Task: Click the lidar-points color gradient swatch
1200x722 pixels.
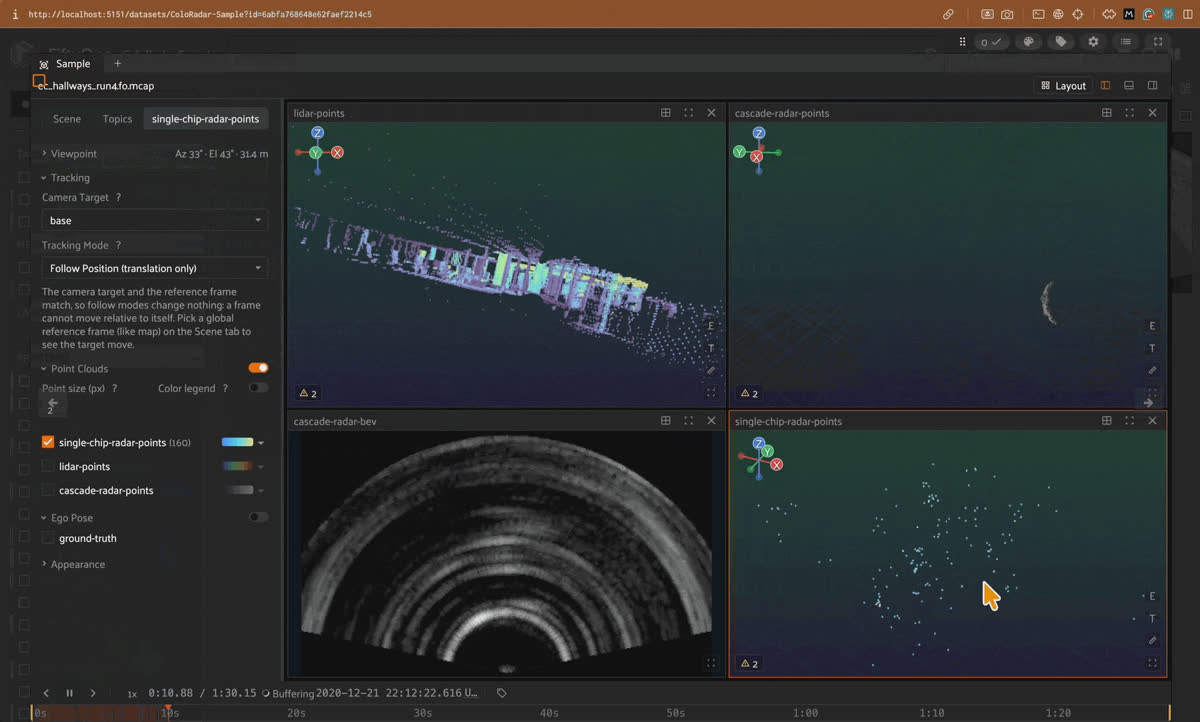Action: 237,466
